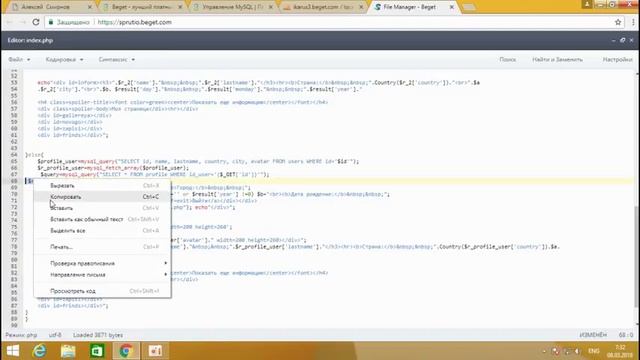Image resolution: width=640 pixels, height=360 pixels.
Task: Click line number 65 in the gutter
Action: 14,161
